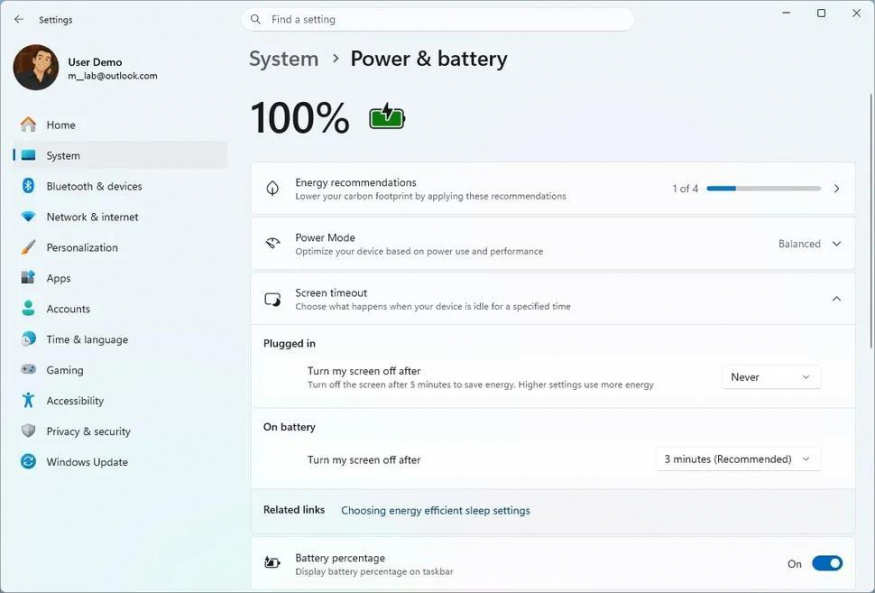Open On battery 3 minutes dropdown
This screenshot has height=593, width=875.
pyautogui.click(x=738, y=459)
